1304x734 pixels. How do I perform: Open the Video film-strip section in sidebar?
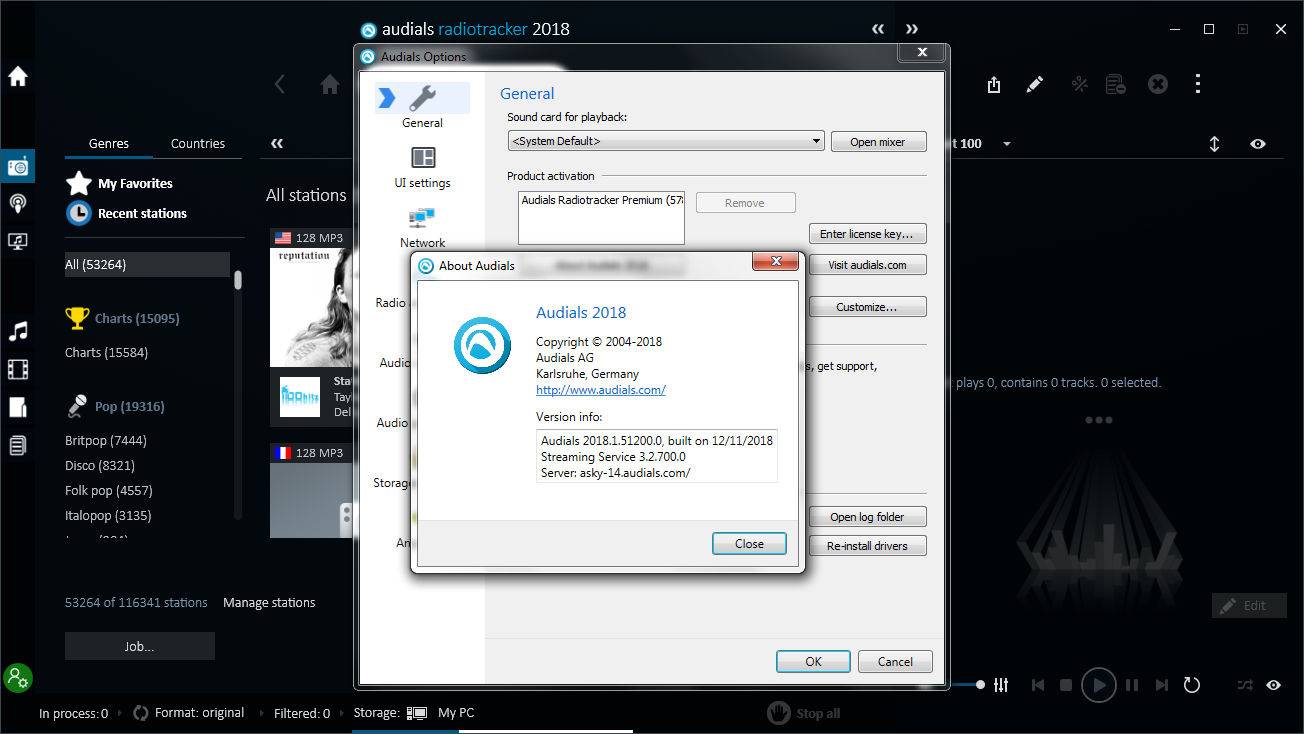coord(17,370)
